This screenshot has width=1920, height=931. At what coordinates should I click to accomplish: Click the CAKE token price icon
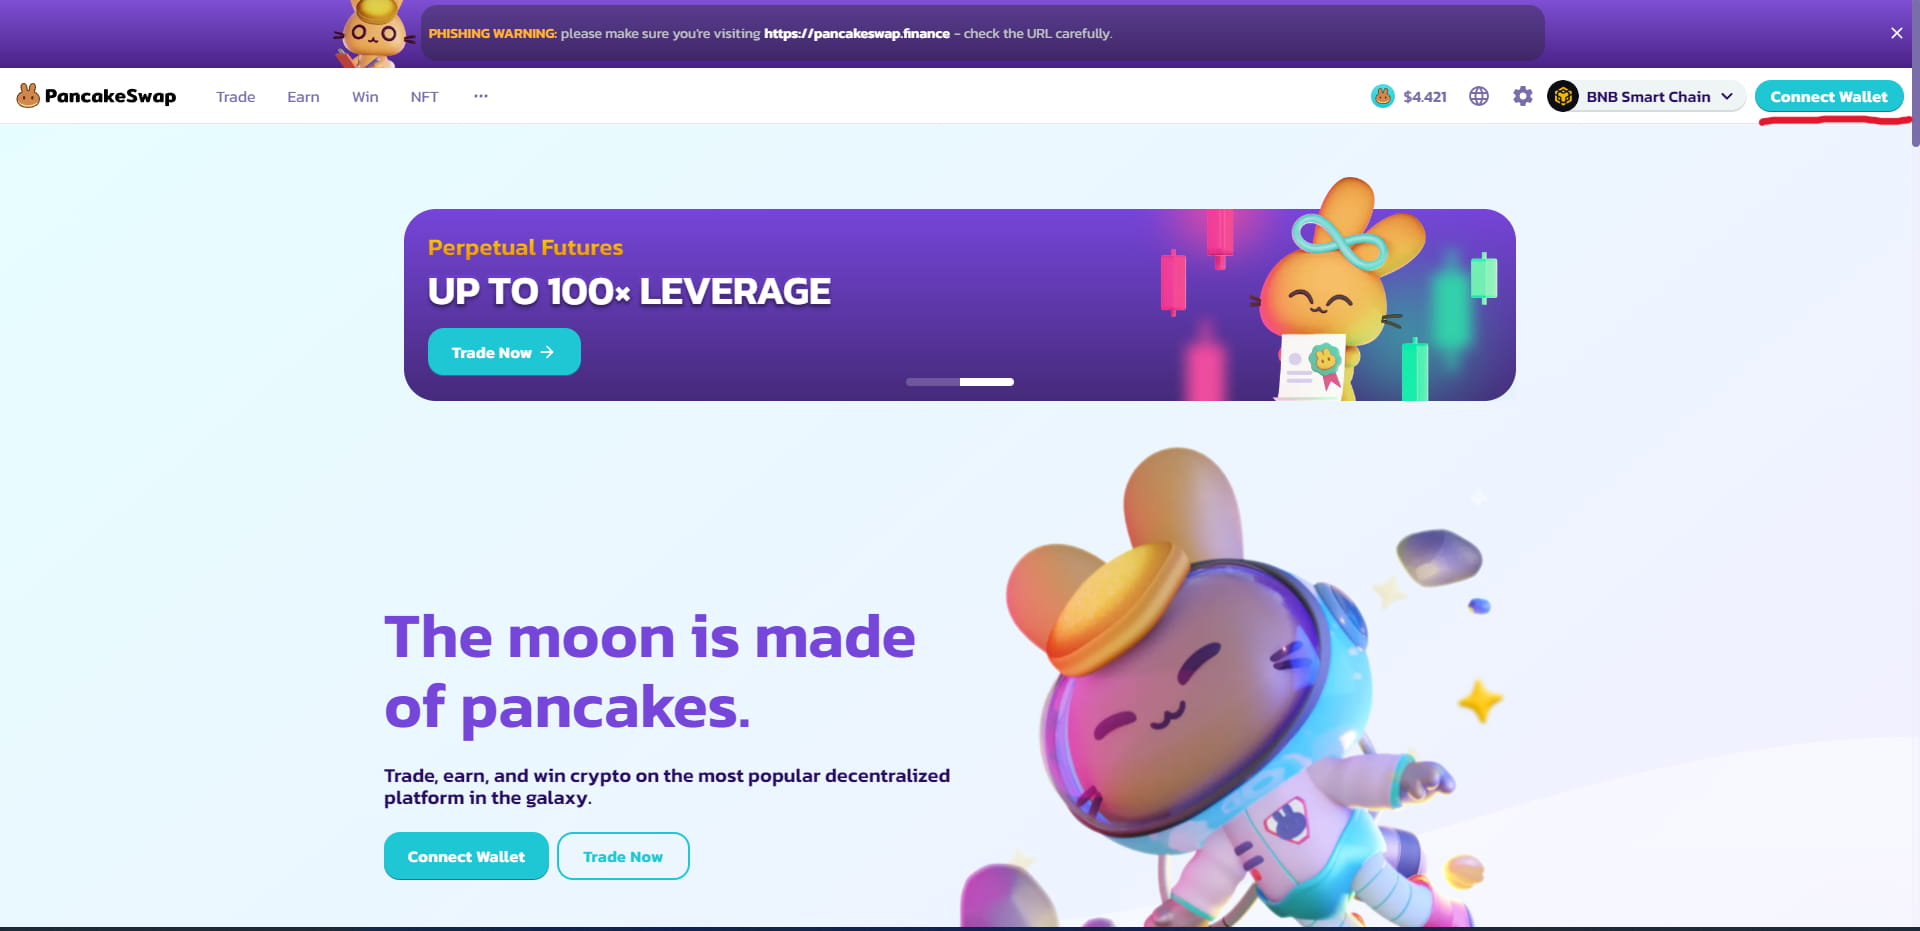1382,96
